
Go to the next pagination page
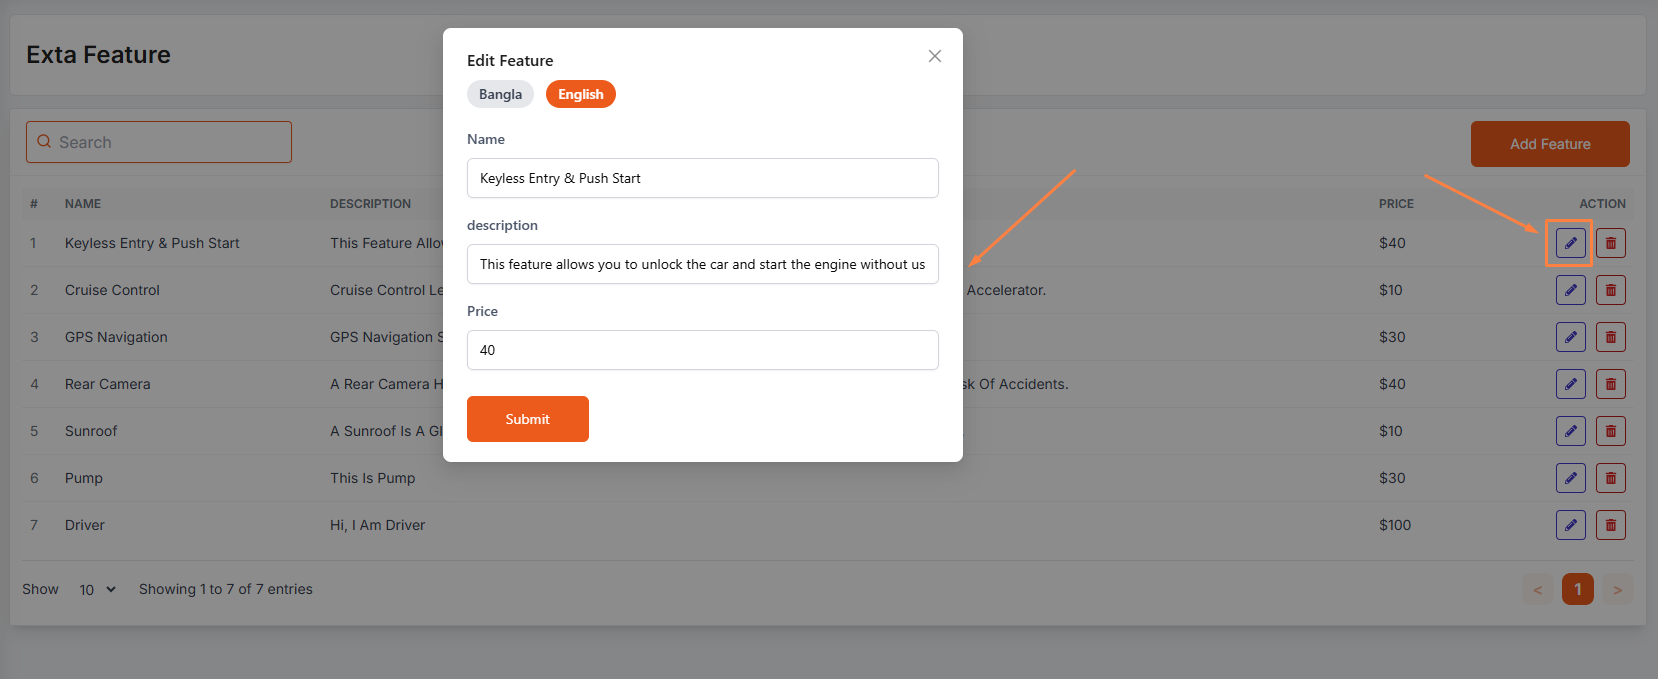[x=1617, y=589]
